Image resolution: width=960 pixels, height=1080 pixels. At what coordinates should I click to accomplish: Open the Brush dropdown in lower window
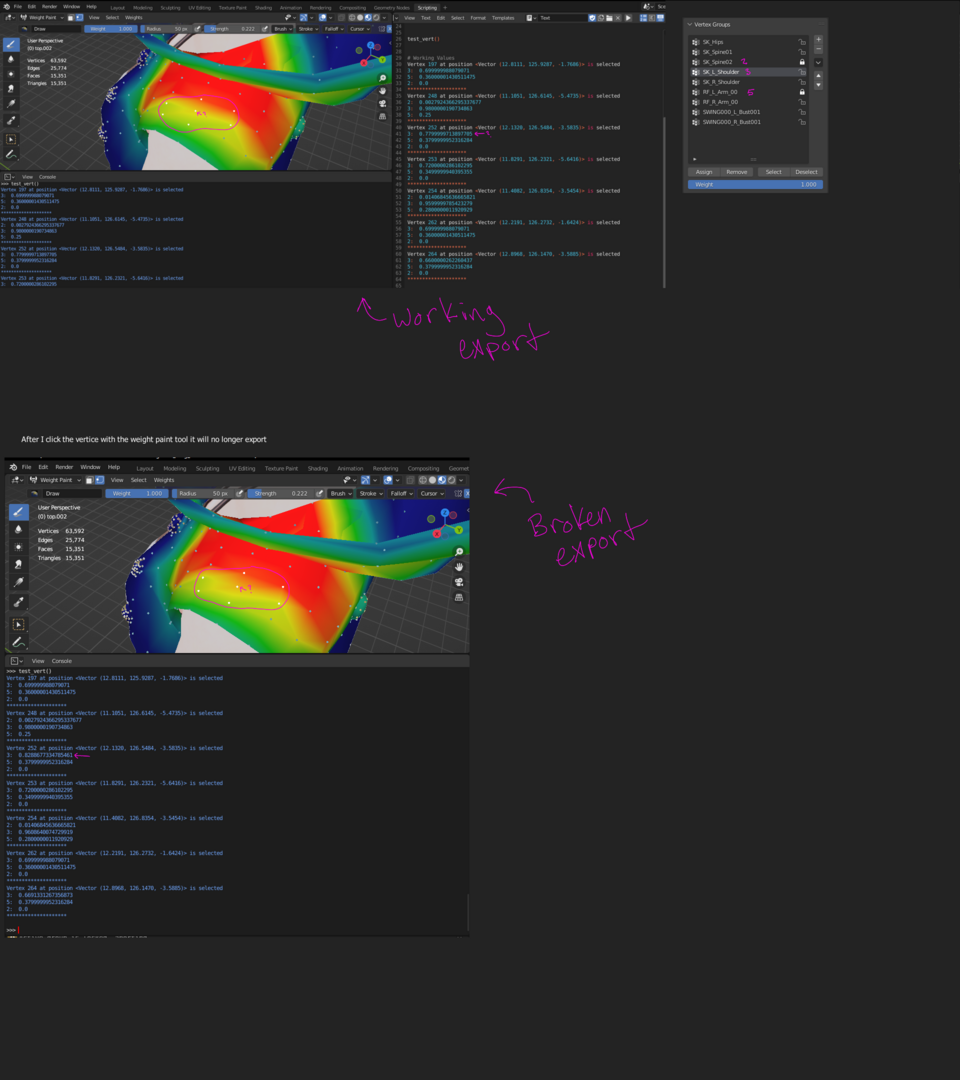coord(340,493)
